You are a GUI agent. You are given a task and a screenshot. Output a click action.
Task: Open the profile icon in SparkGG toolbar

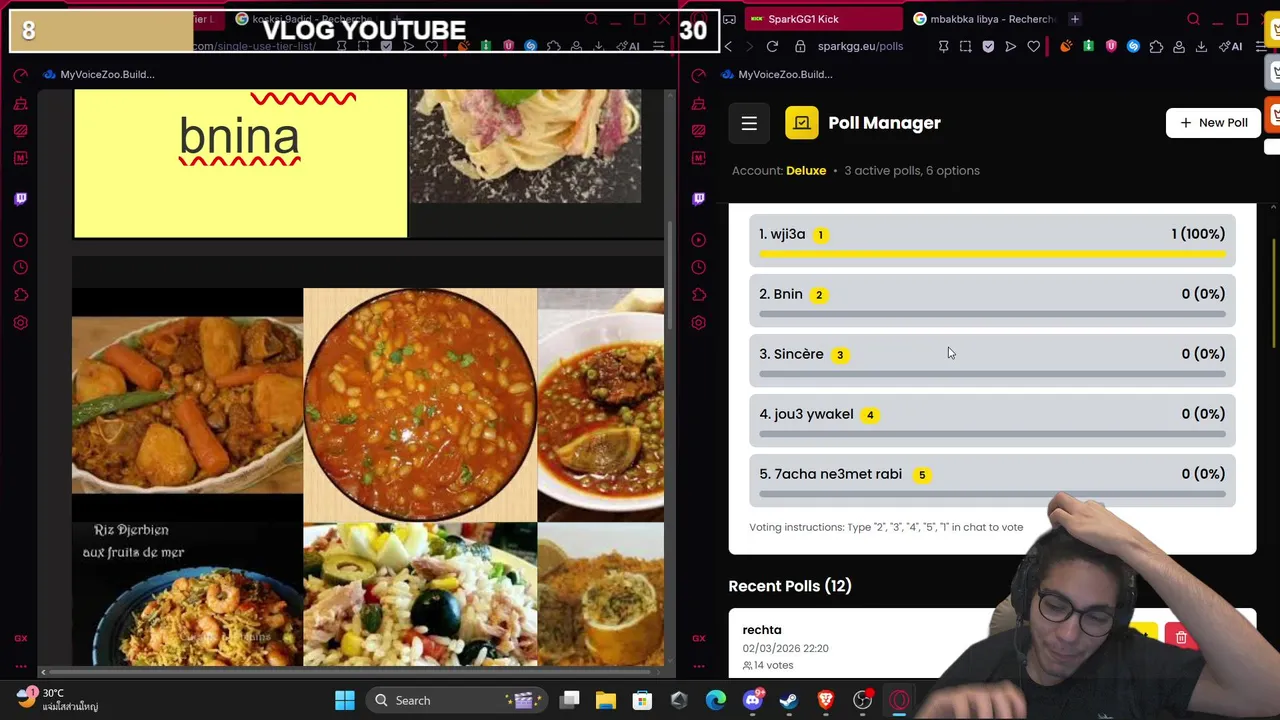[x=1179, y=46]
